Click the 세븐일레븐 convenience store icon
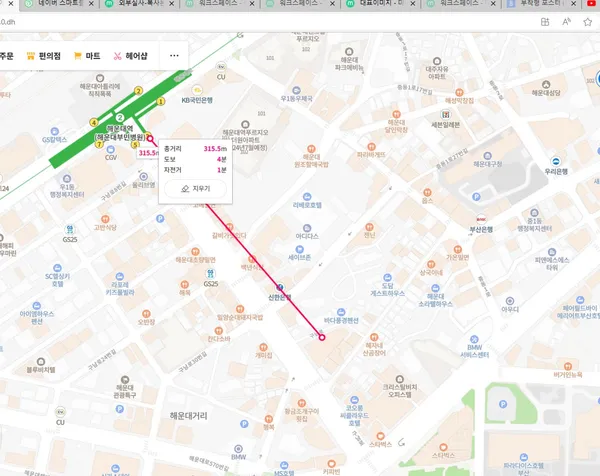 coord(445,114)
